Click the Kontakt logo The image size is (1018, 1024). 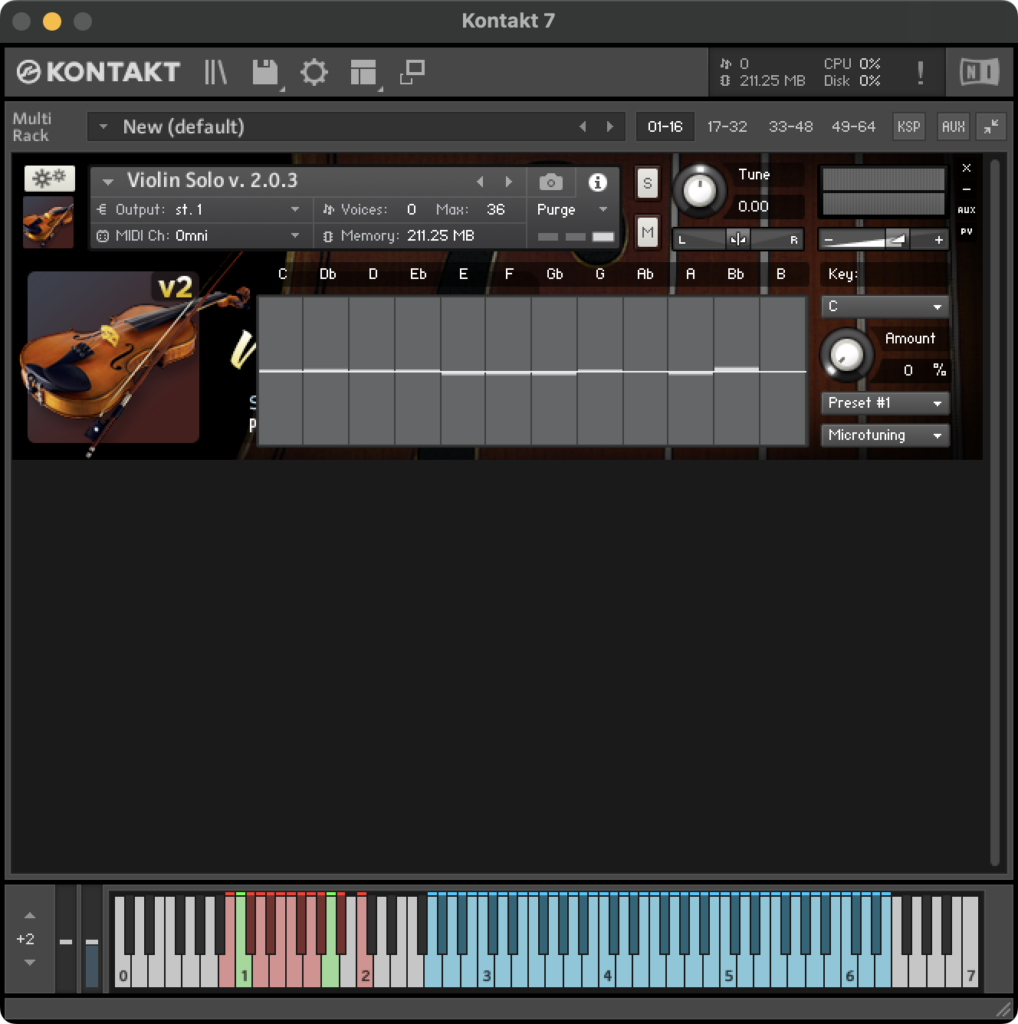point(98,72)
